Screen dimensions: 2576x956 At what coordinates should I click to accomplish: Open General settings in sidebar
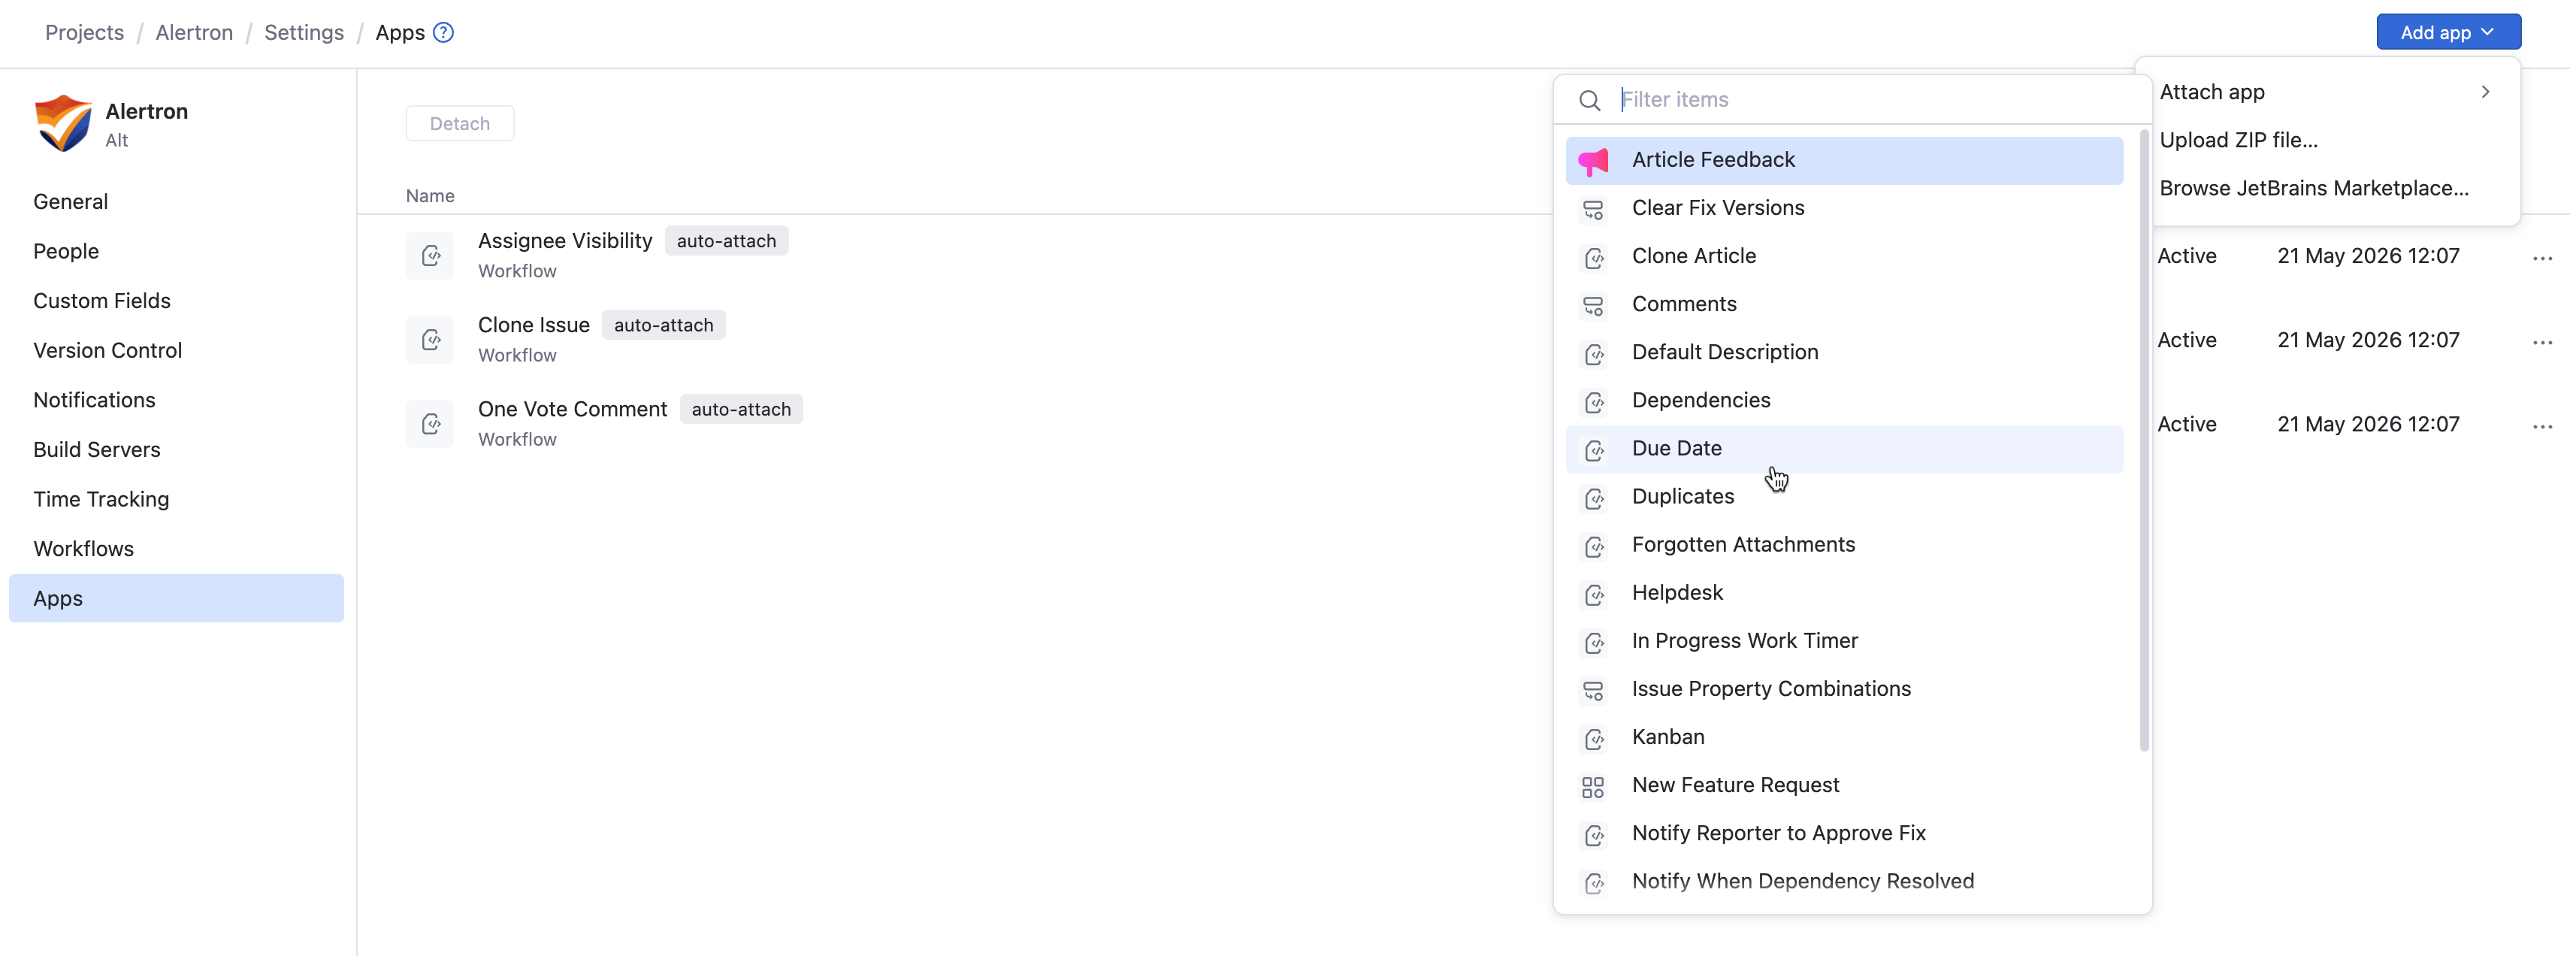pos(176,201)
